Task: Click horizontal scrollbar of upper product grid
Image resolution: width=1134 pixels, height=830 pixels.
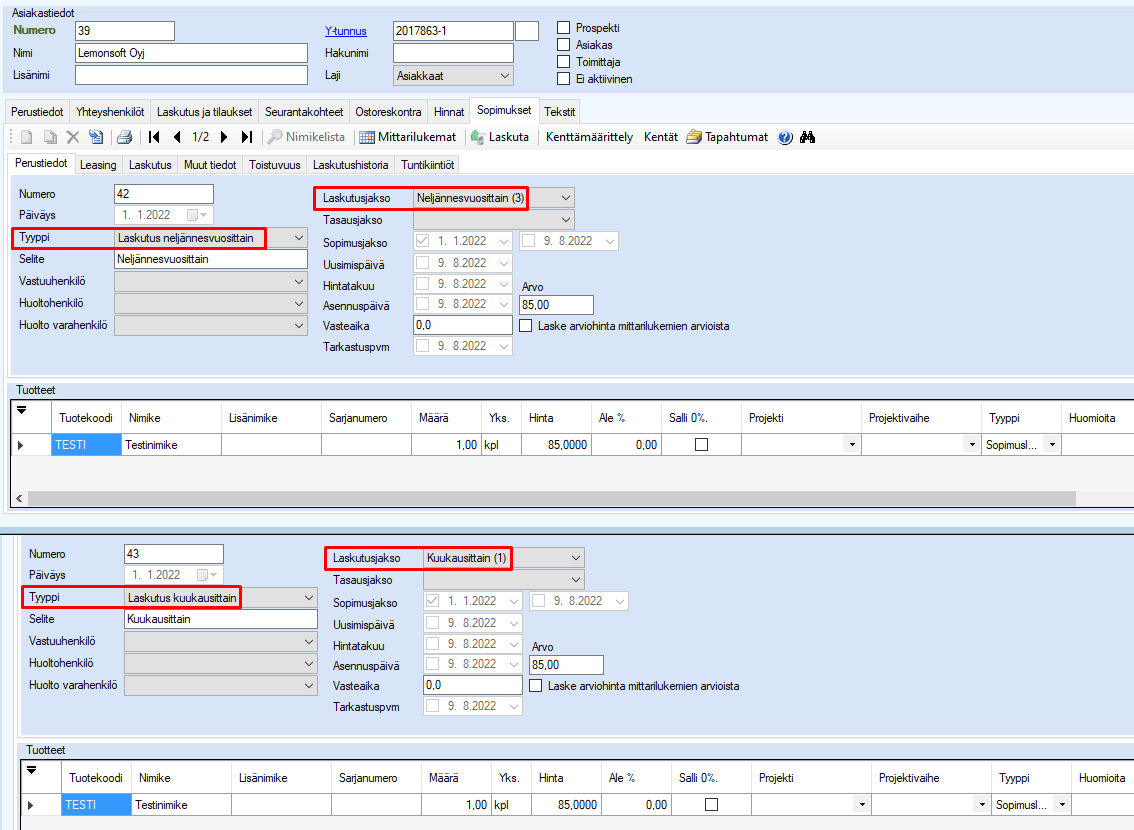Action: pyautogui.click(x=551, y=498)
